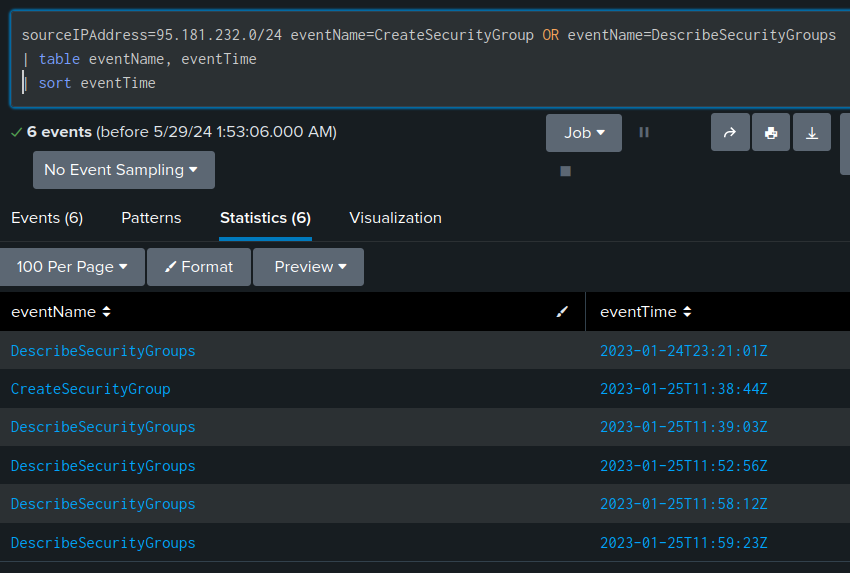Expand the No Event Sampling dropdown

[123, 170]
